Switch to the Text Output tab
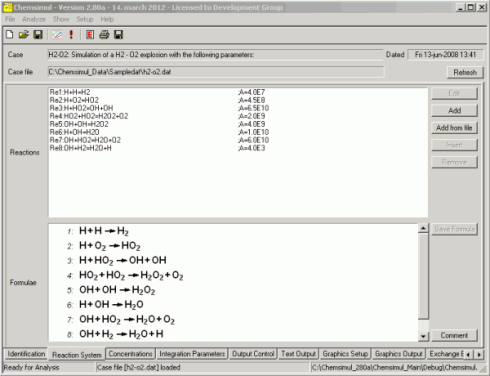This screenshot has height=376, width=490. point(298,354)
